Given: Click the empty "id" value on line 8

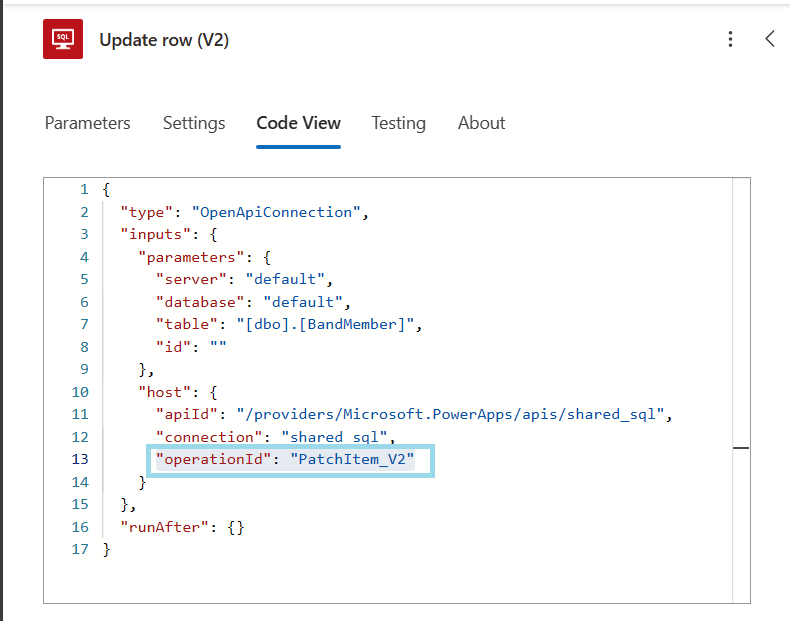Looking at the screenshot, I should [x=218, y=347].
